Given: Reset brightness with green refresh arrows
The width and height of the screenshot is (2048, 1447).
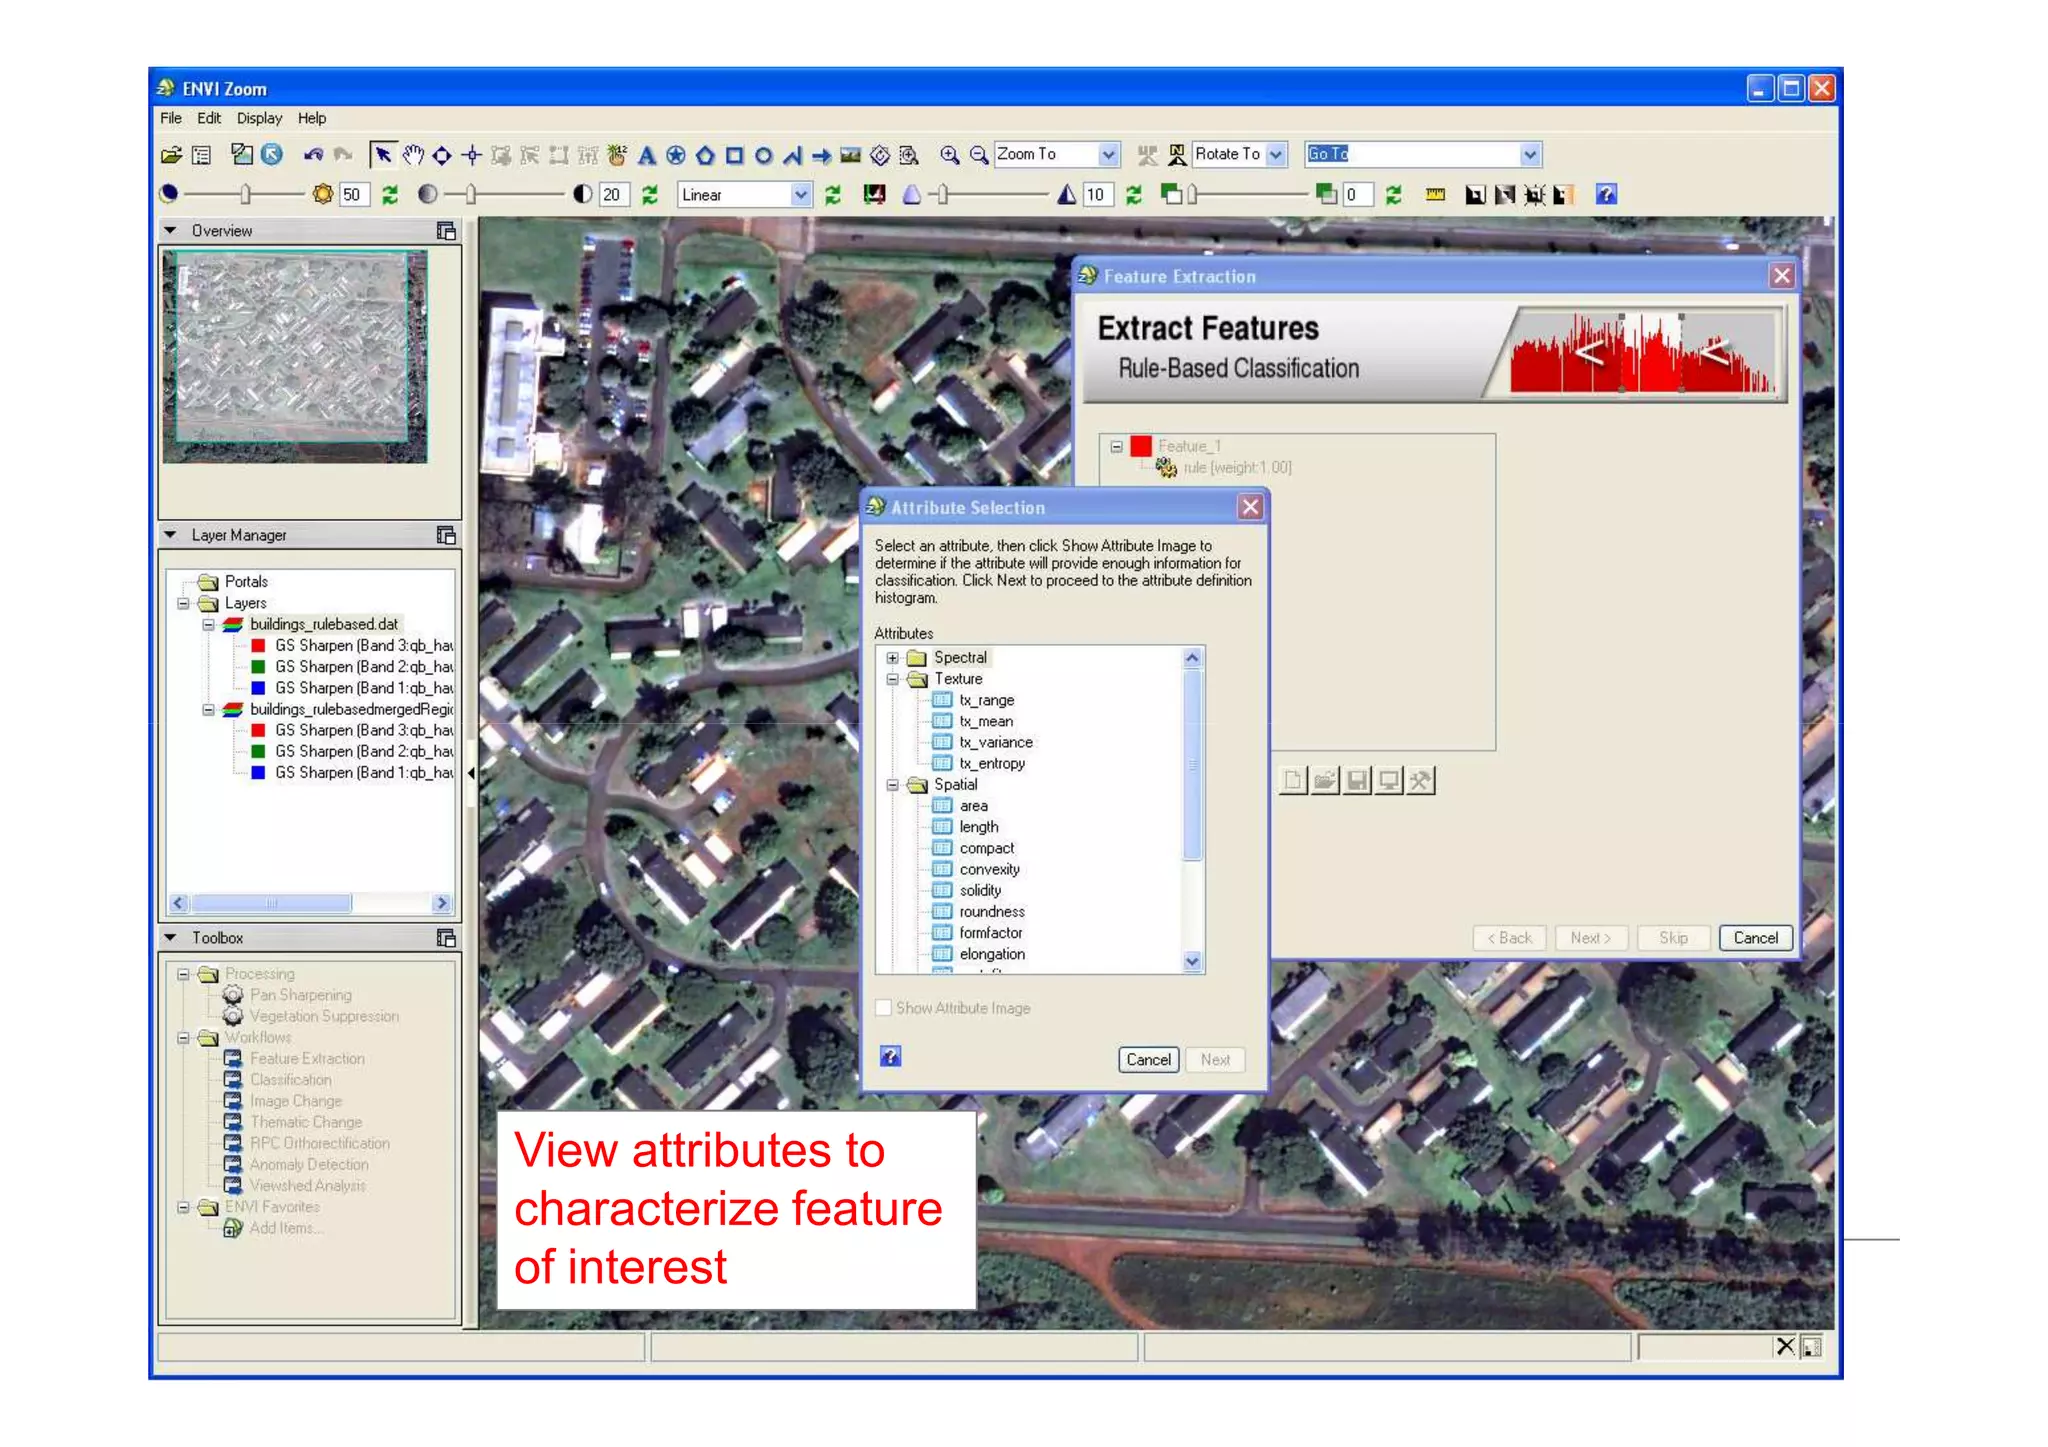Looking at the screenshot, I should point(390,195).
